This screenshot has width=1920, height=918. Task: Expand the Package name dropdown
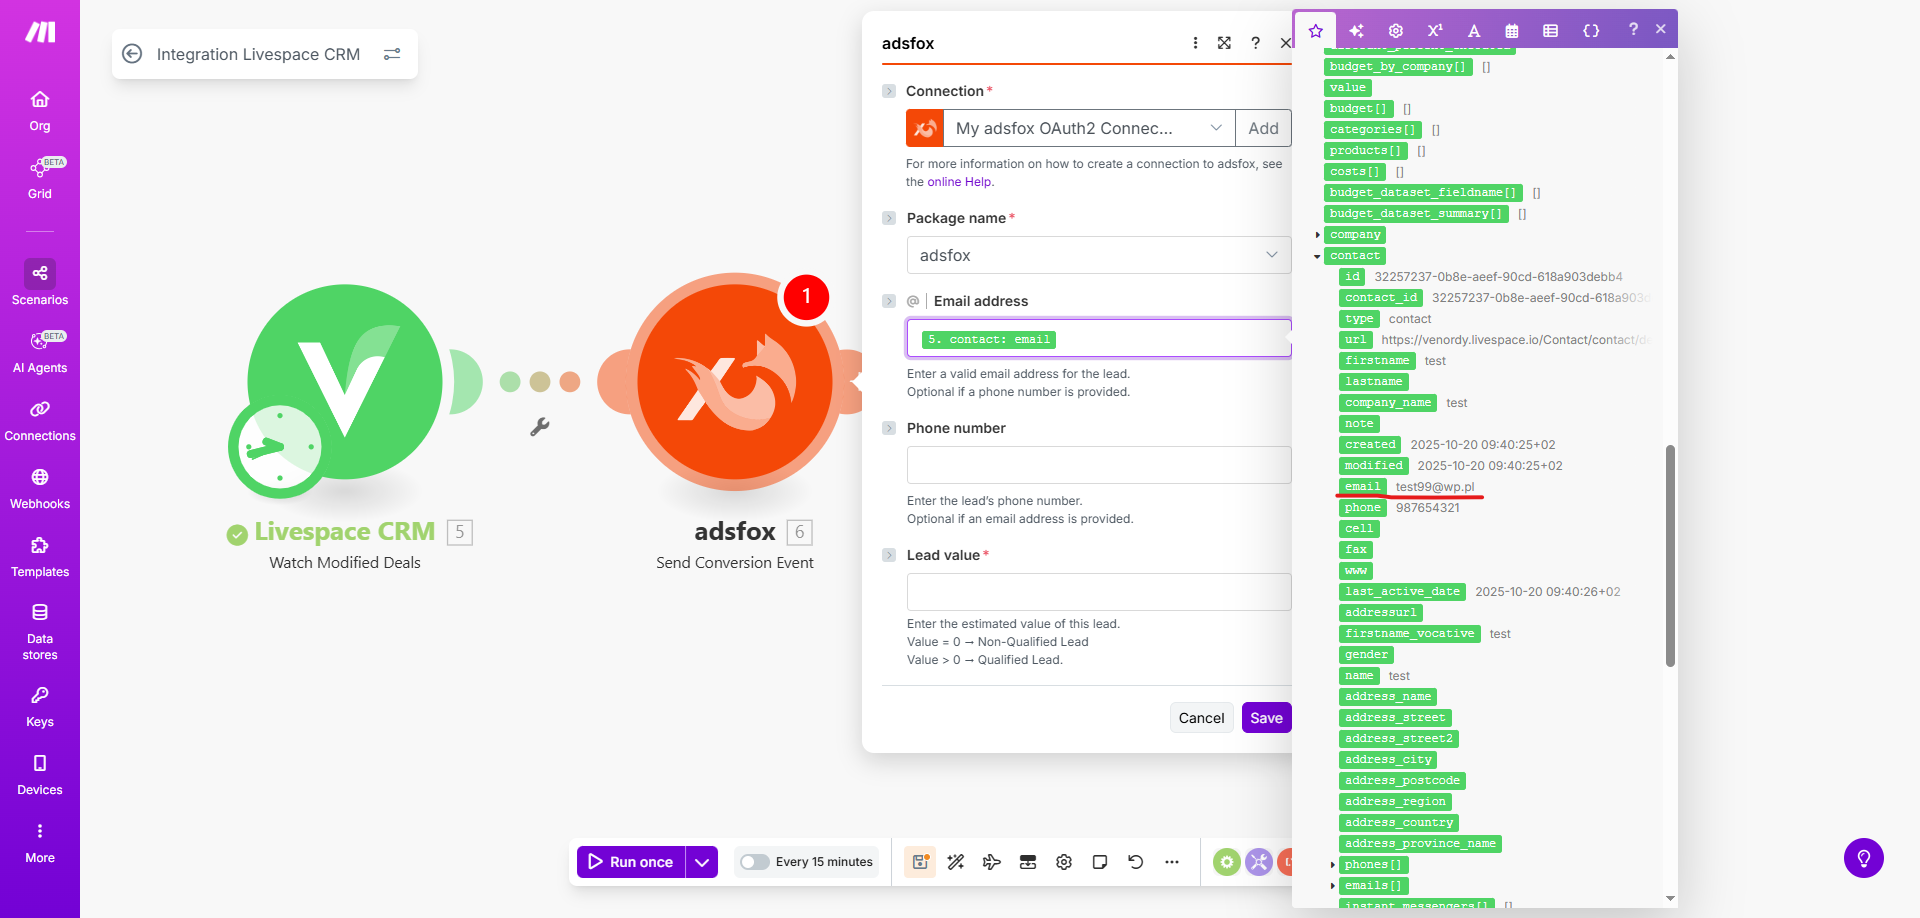click(x=1098, y=255)
